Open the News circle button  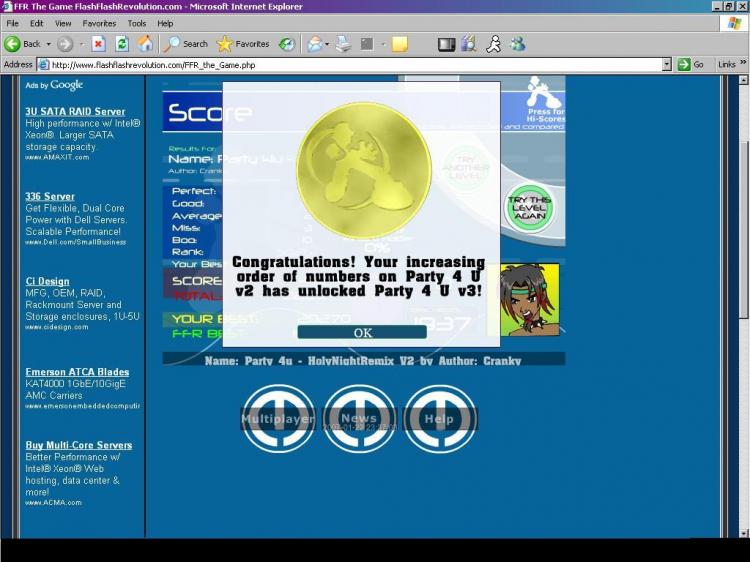[x=359, y=419]
